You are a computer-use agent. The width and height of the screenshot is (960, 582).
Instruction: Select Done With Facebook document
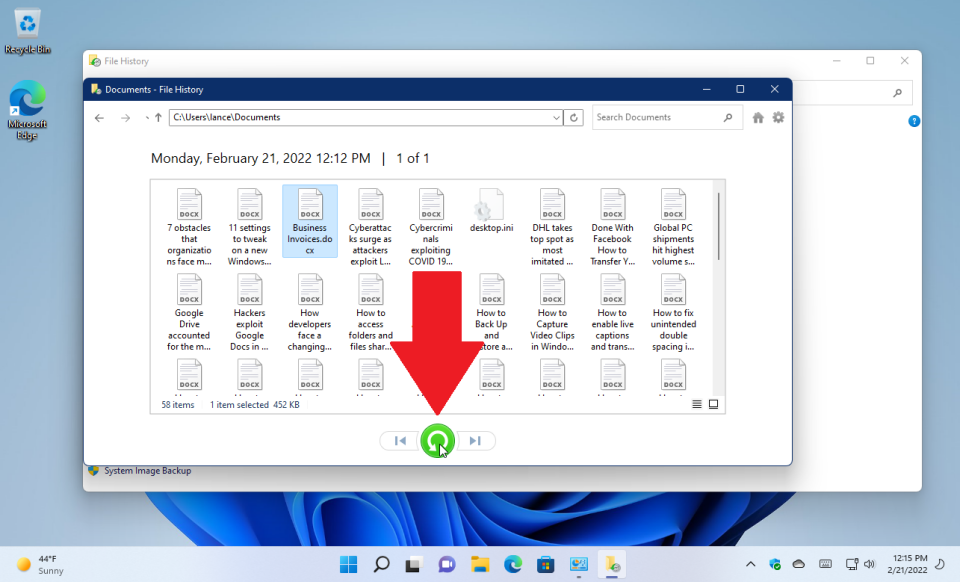tap(612, 227)
